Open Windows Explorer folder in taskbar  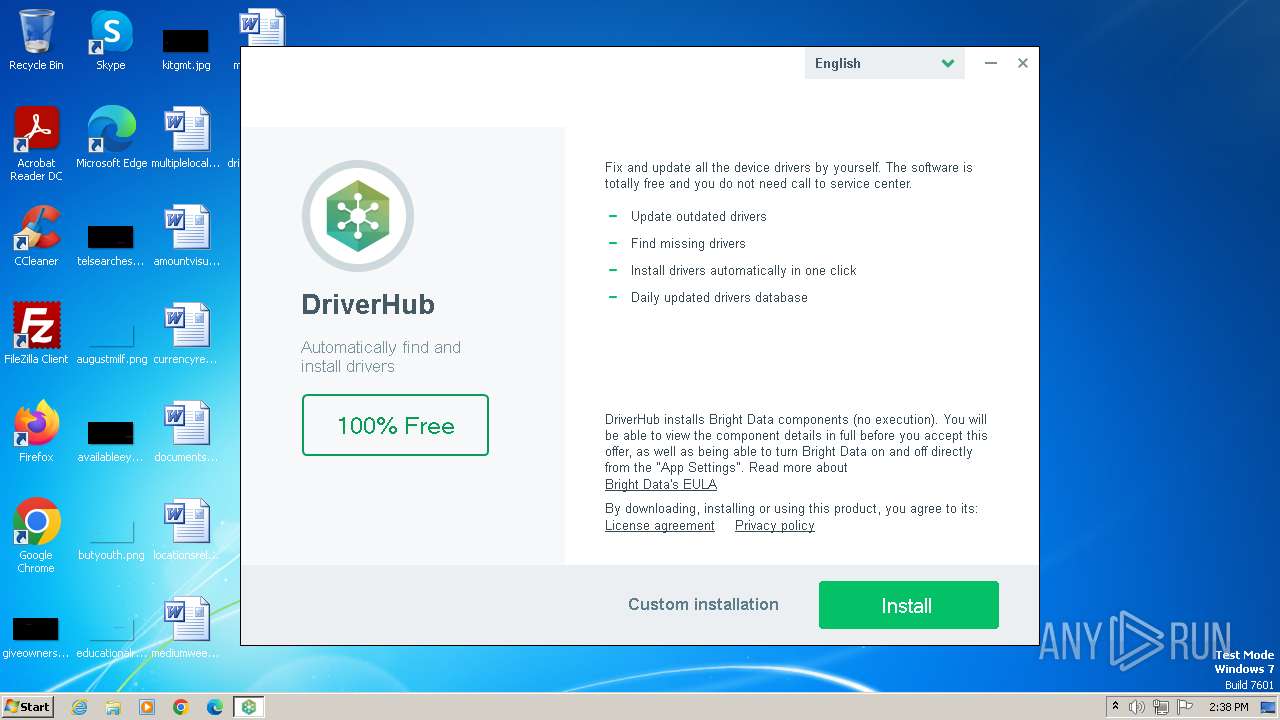pos(113,707)
